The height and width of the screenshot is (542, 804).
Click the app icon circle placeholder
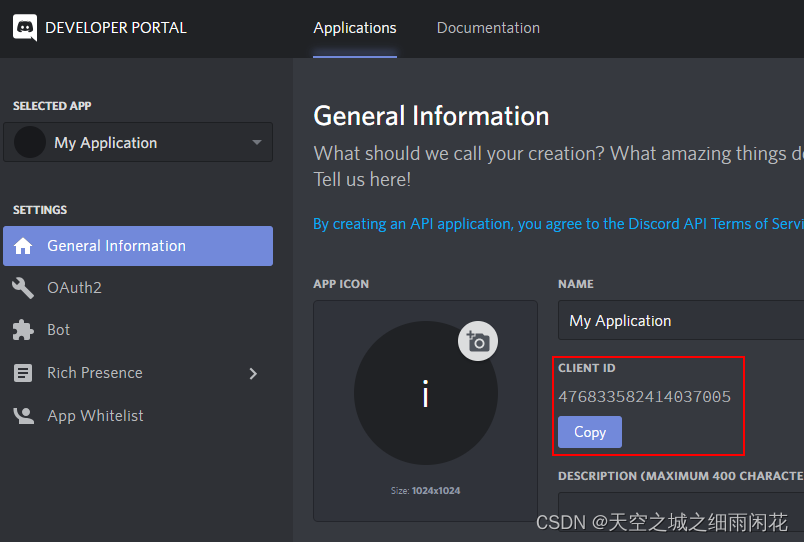[426, 393]
